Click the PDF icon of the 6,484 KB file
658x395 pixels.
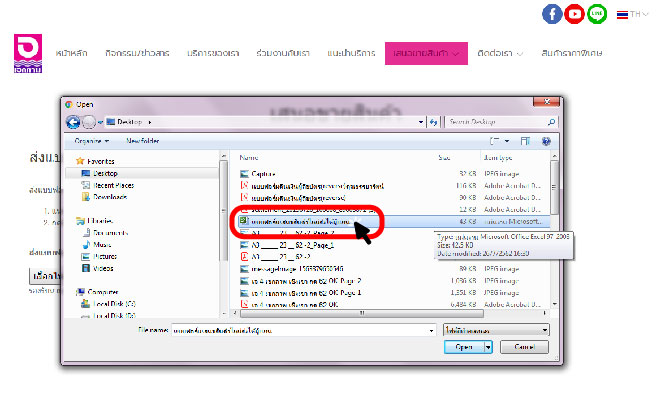click(244, 304)
